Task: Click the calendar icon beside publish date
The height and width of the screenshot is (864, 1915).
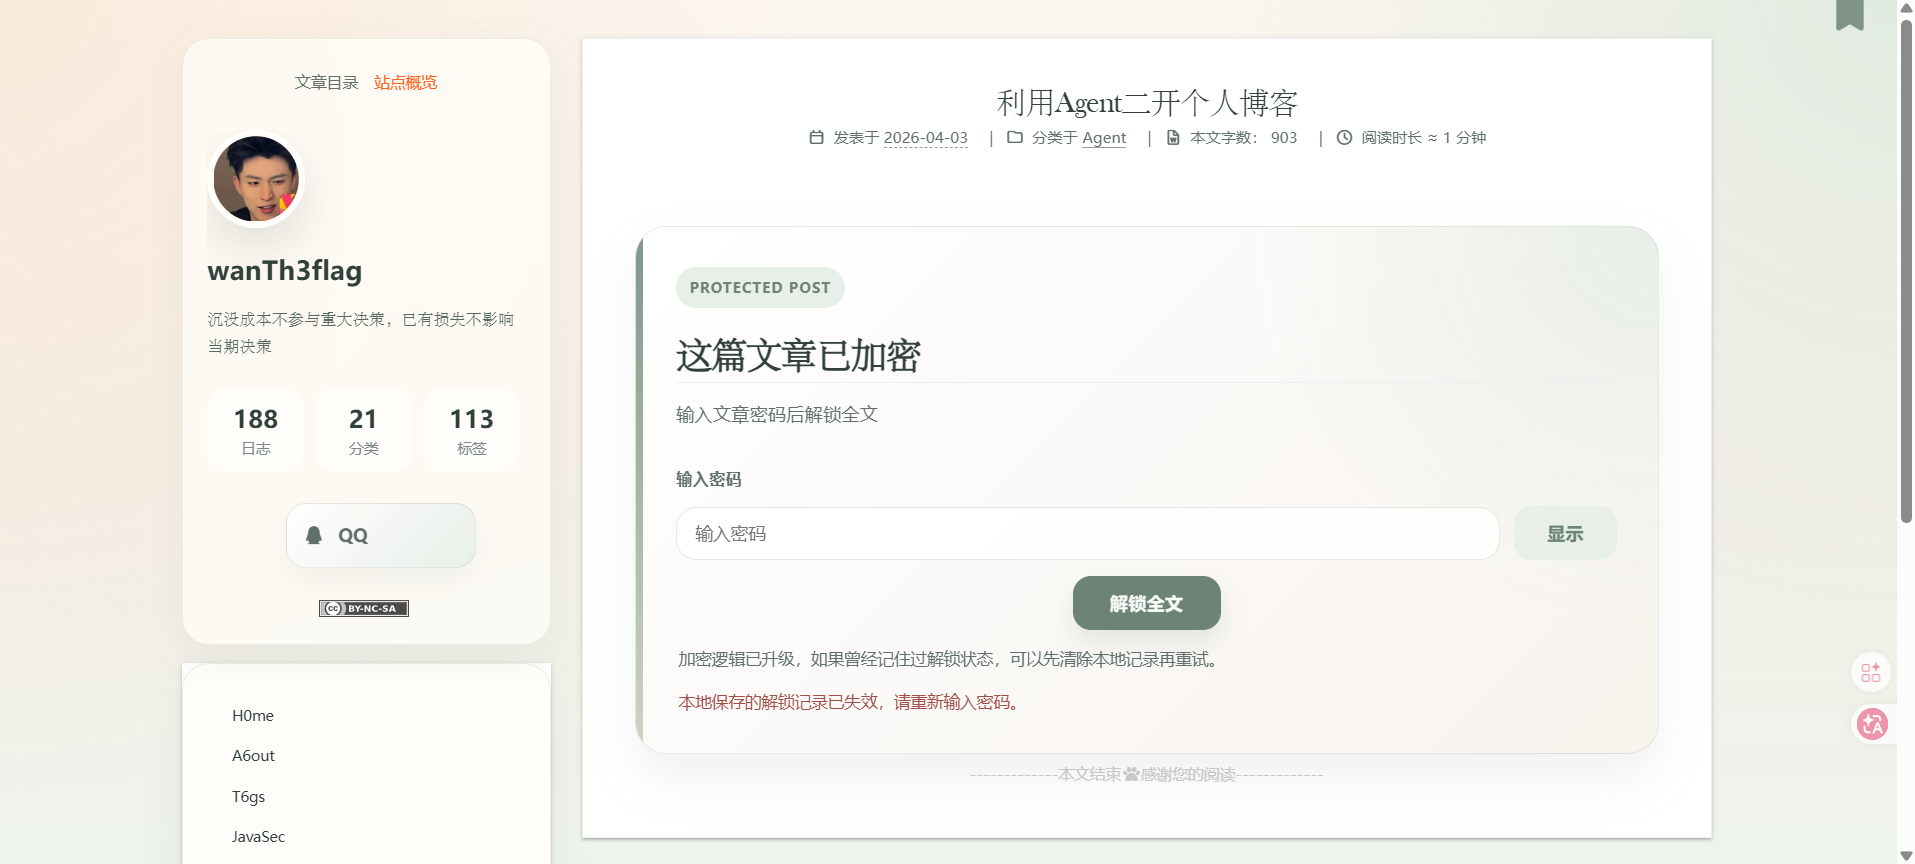Action: (816, 137)
